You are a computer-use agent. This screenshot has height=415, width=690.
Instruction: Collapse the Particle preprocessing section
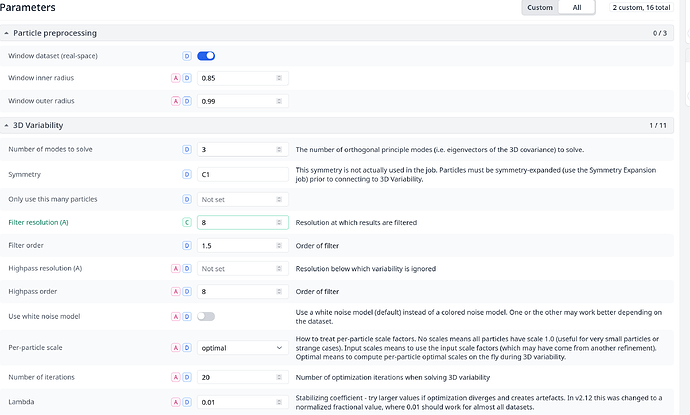7,34
